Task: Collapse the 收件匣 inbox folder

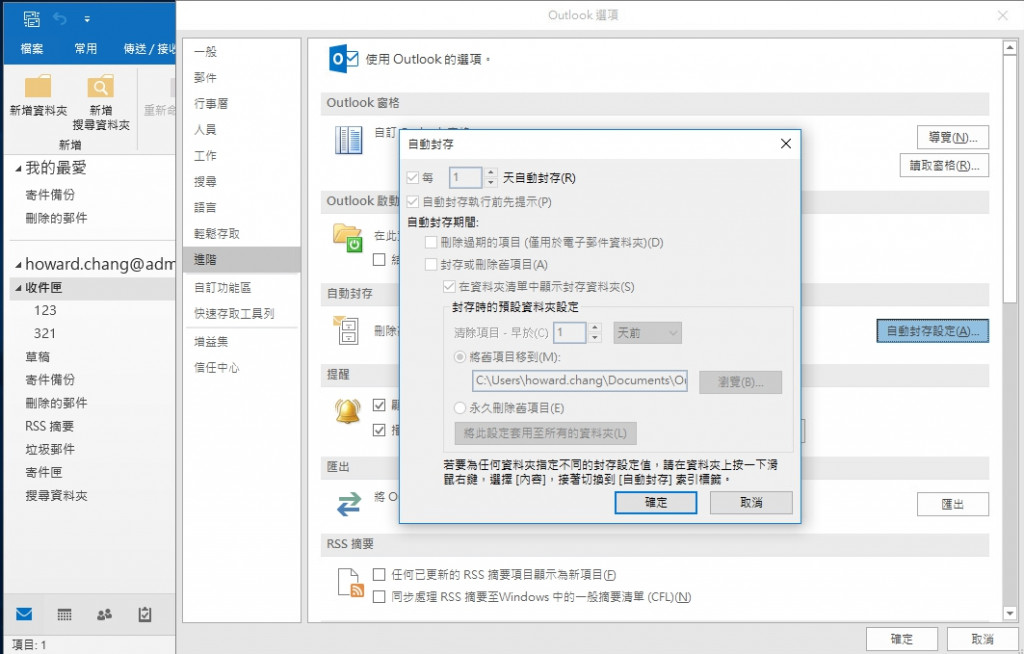Action: point(18,287)
